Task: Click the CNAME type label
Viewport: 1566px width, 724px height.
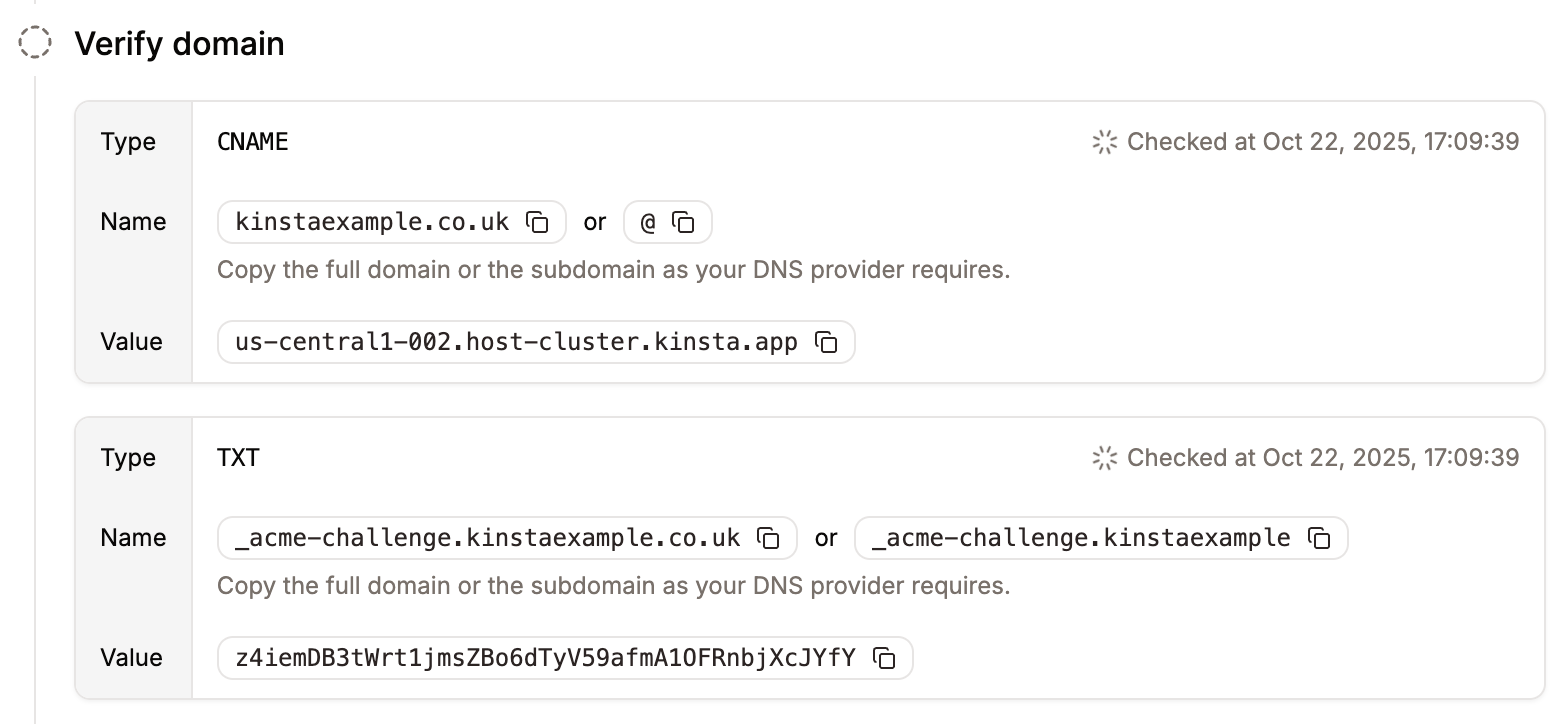Action: pyautogui.click(x=252, y=141)
